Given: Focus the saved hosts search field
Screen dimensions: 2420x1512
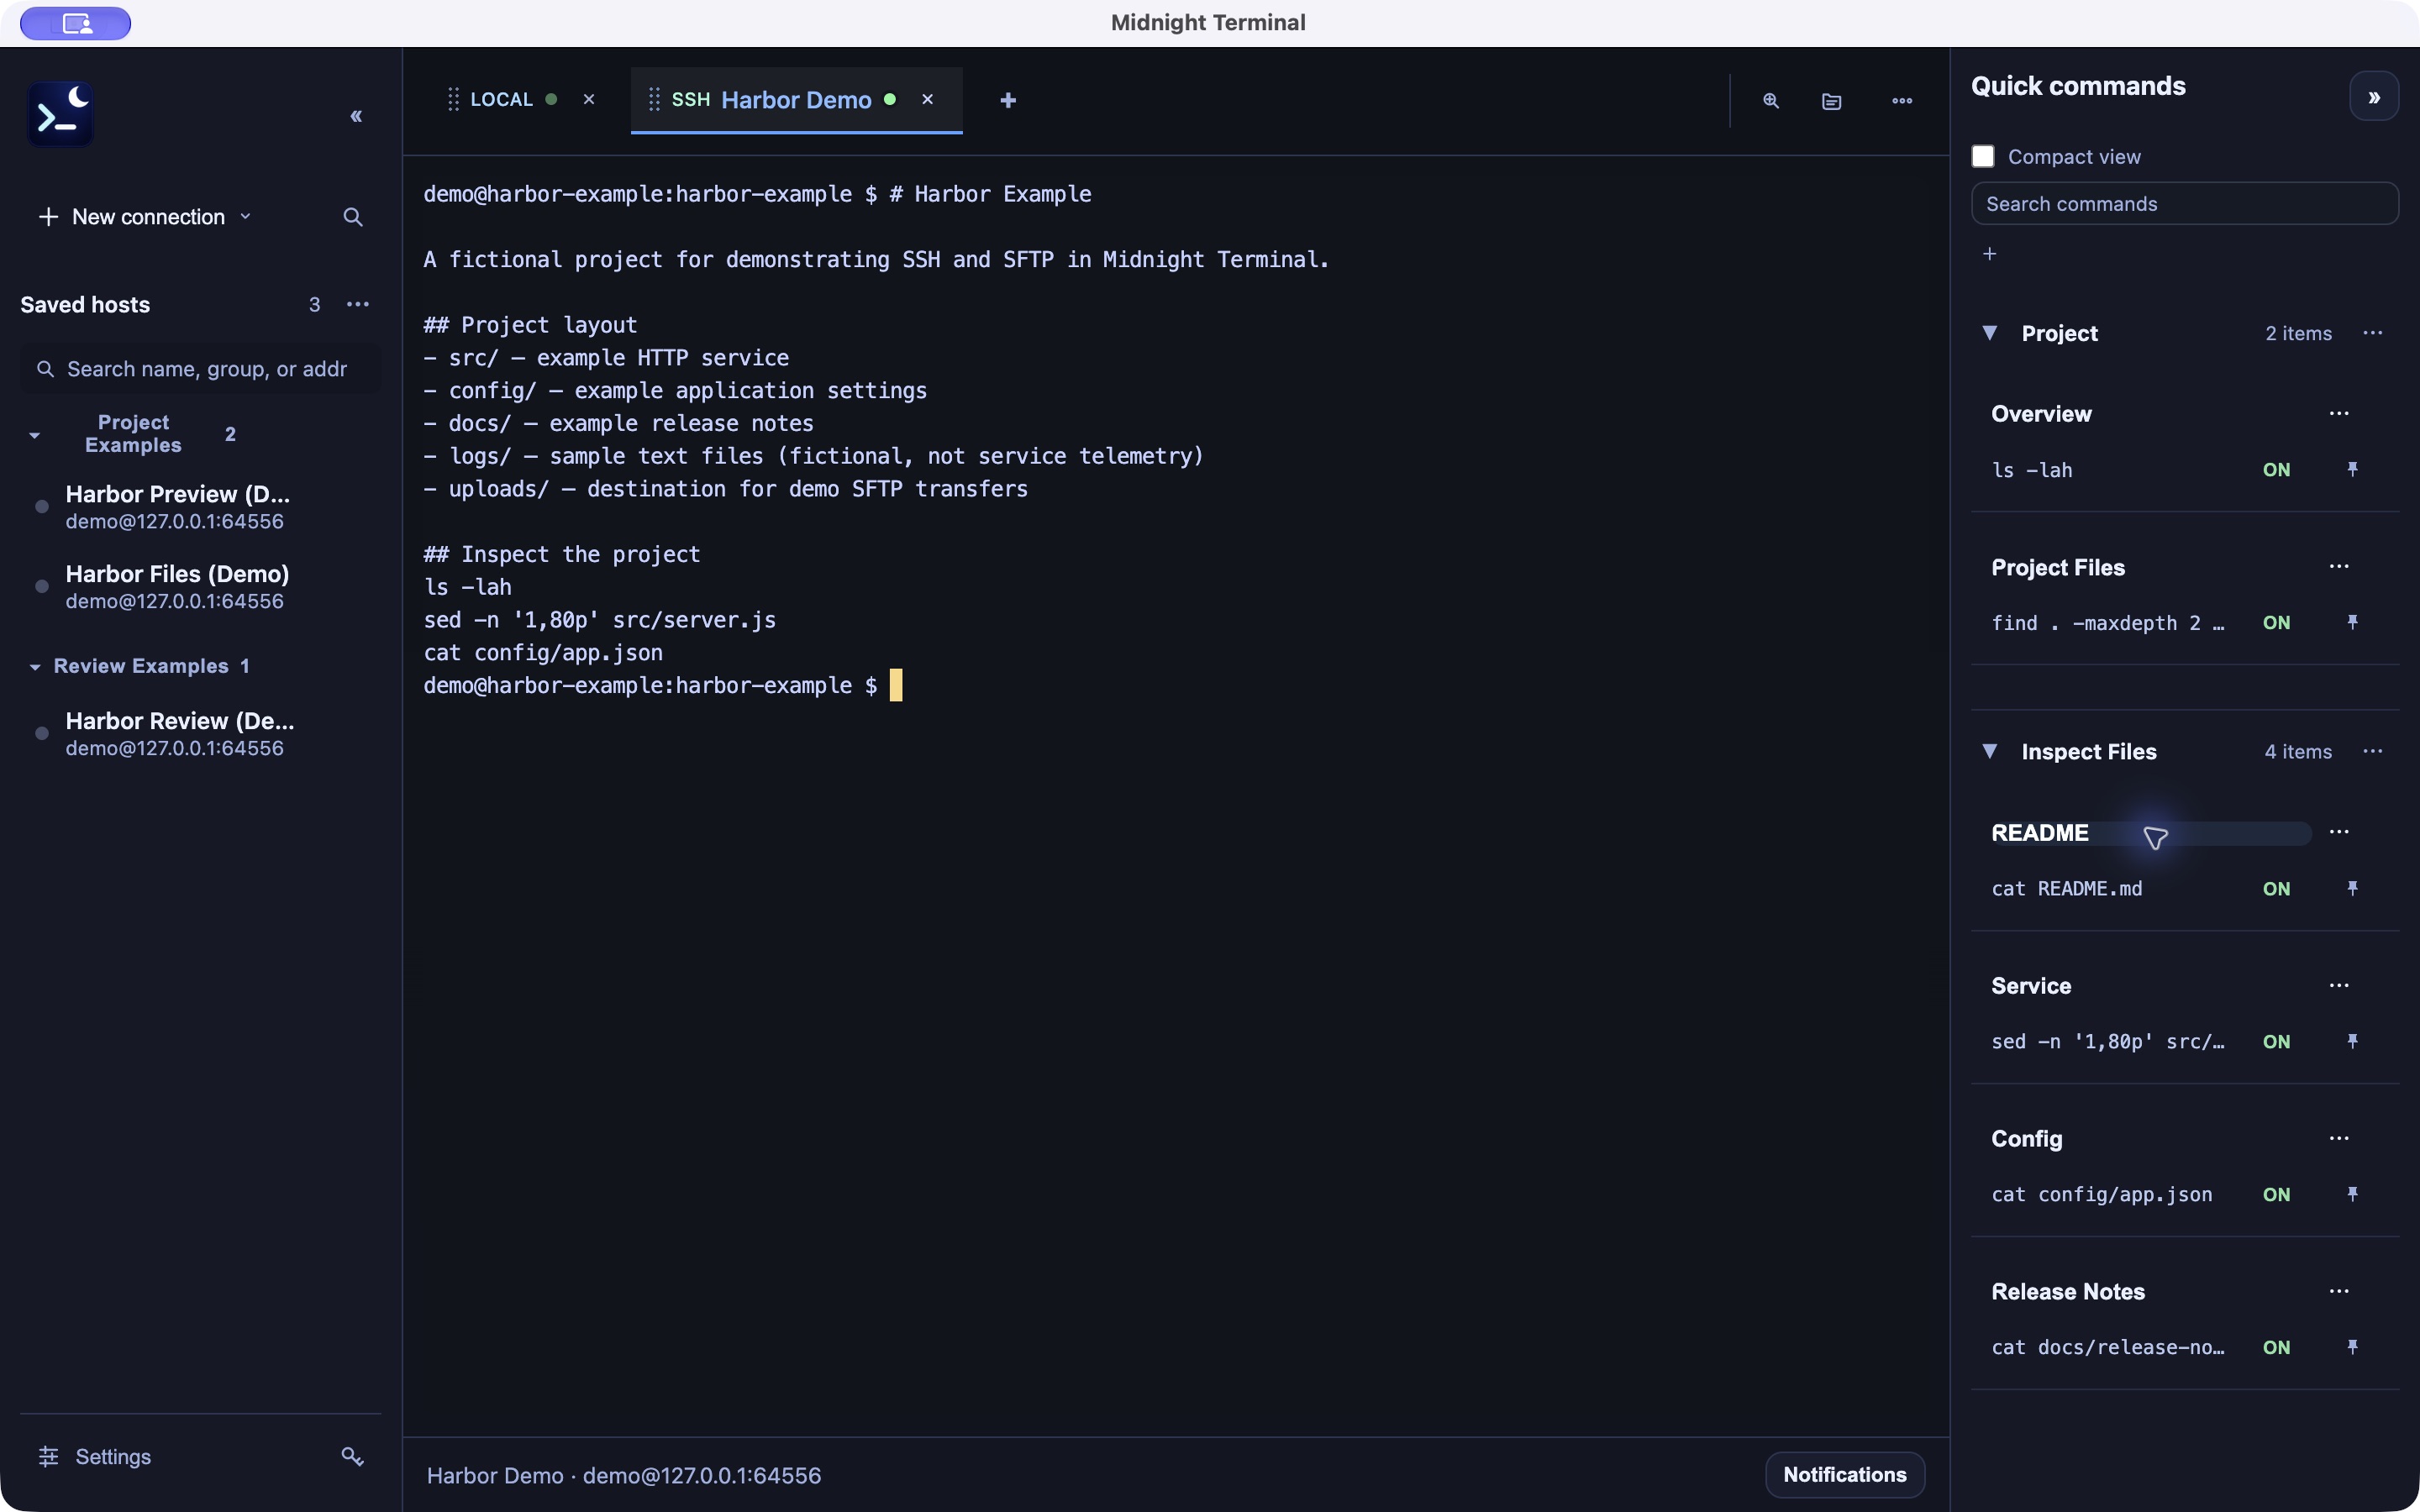Looking at the screenshot, I should 200,369.
